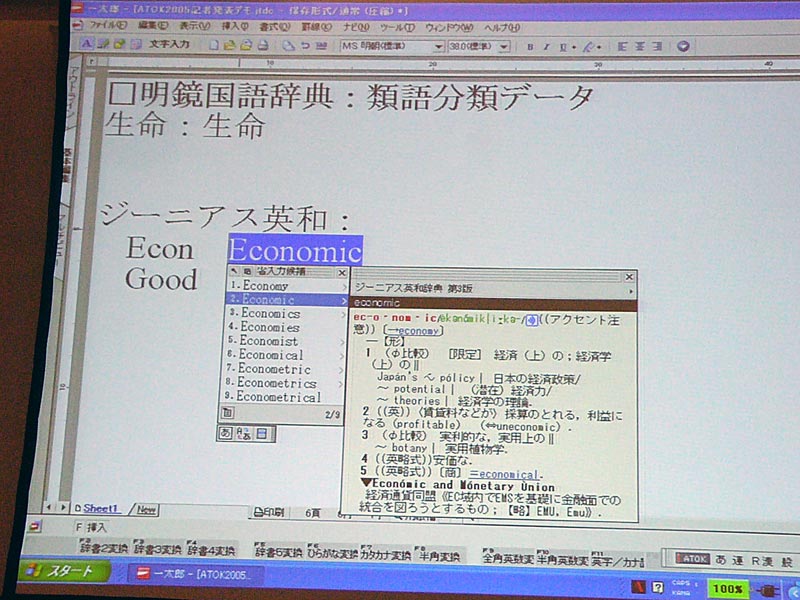Click the Open file toolbar icon
This screenshot has height=600, width=800.
point(230,45)
